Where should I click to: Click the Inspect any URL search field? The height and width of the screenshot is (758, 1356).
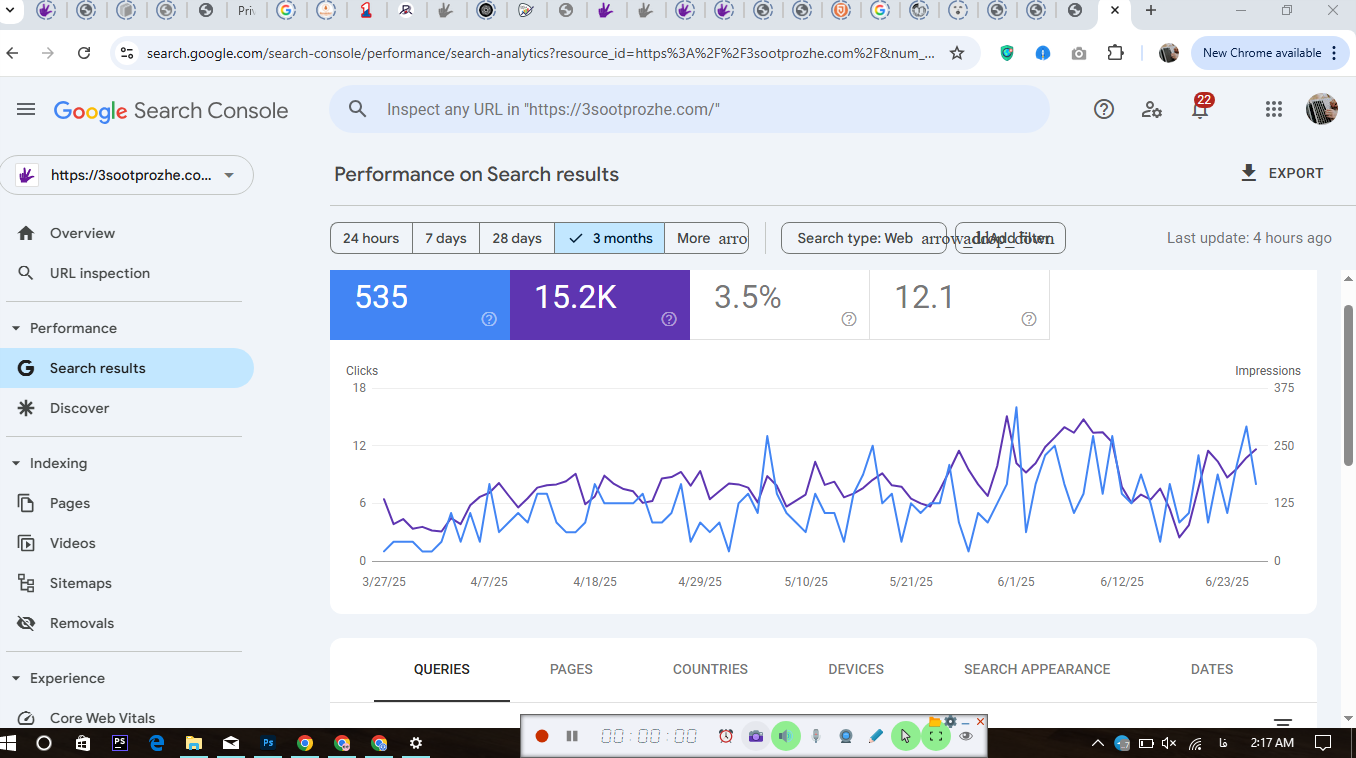pos(690,109)
